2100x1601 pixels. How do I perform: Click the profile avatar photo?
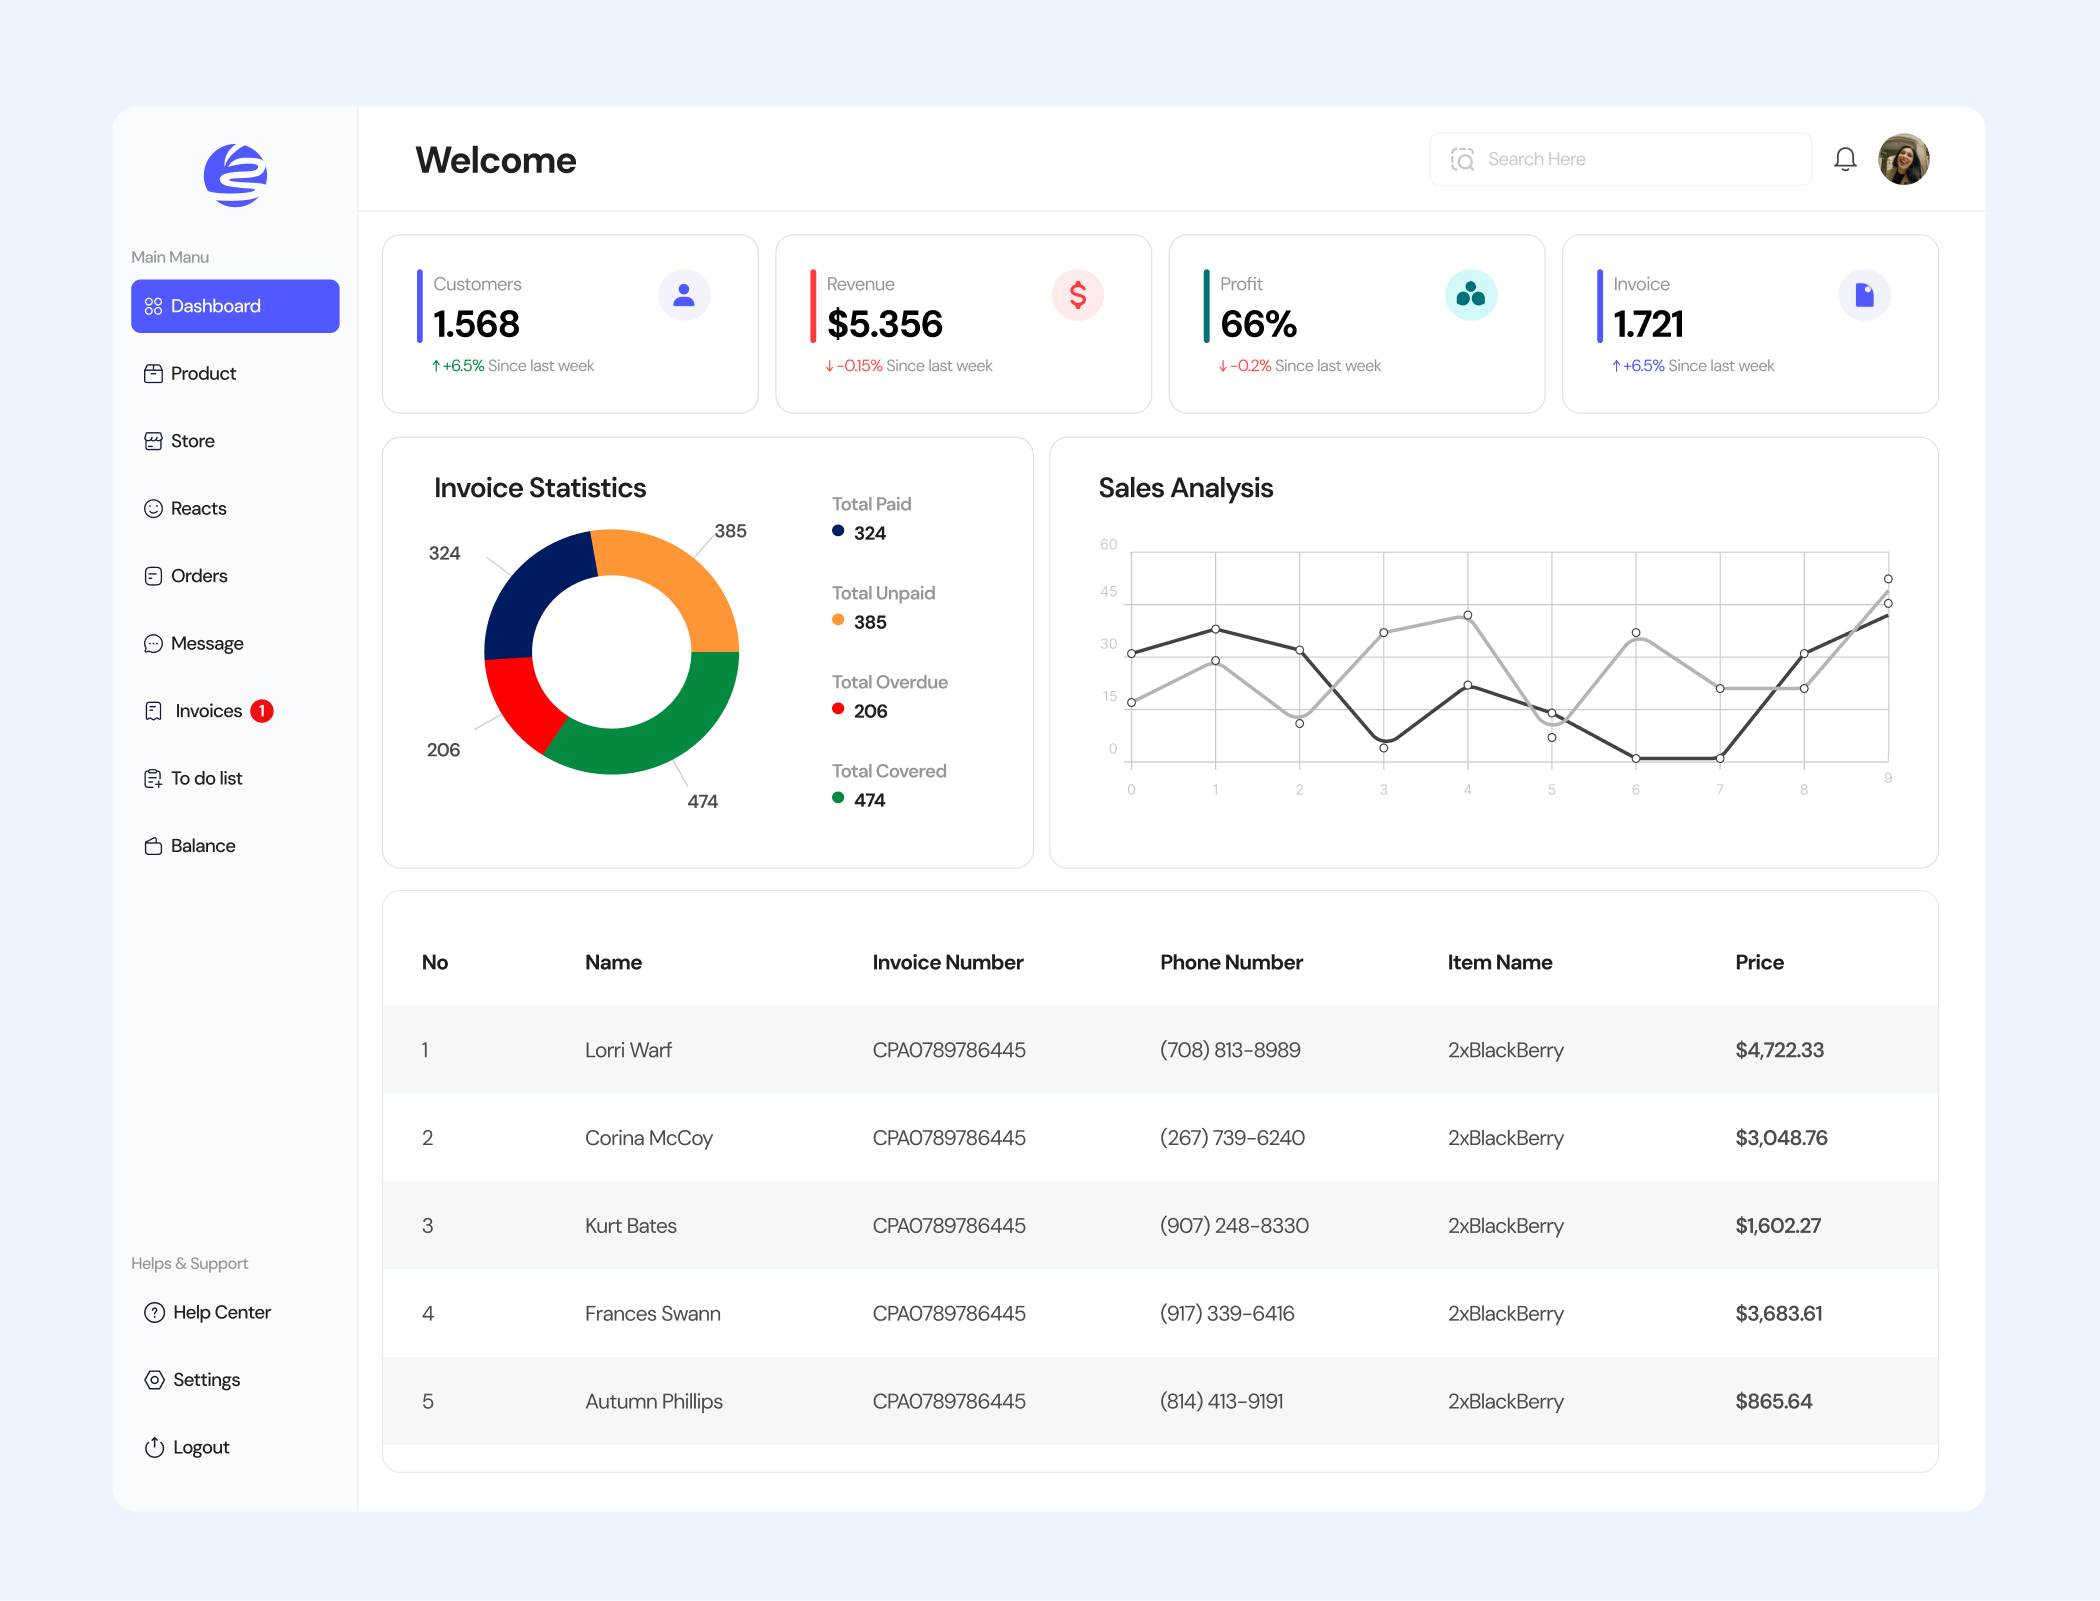pos(1903,159)
